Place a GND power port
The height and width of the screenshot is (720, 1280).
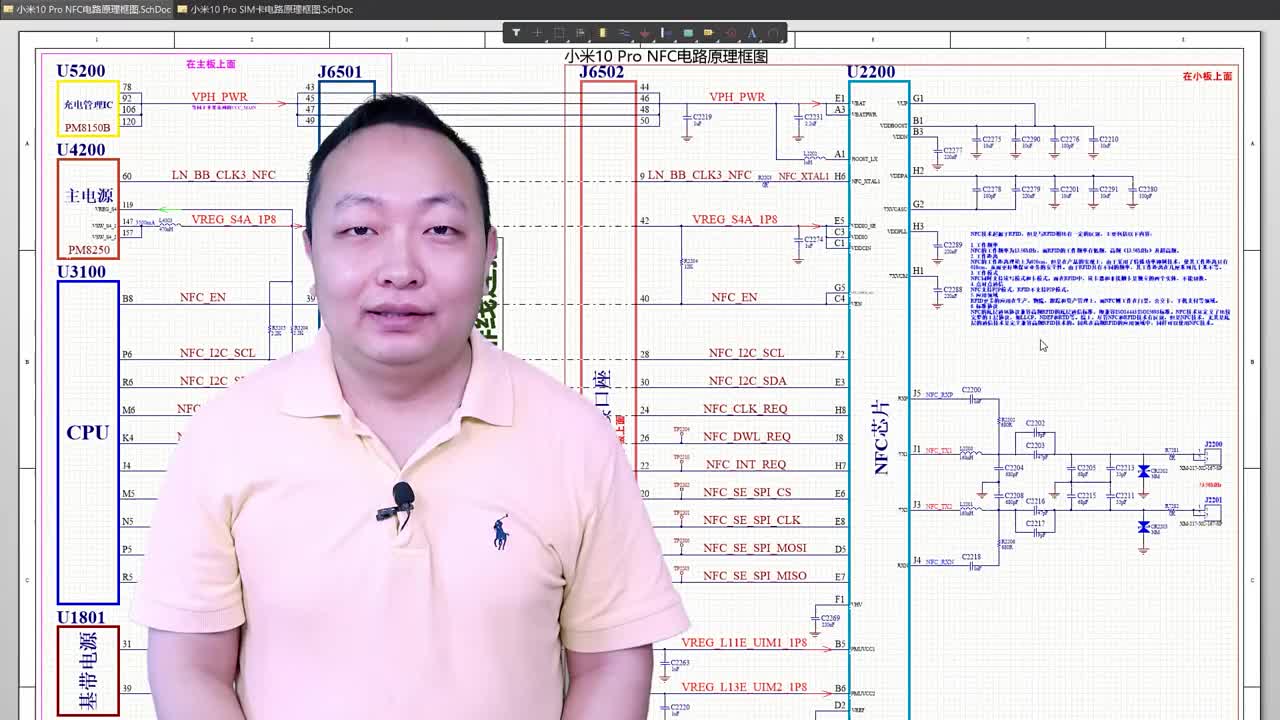pos(645,33)
